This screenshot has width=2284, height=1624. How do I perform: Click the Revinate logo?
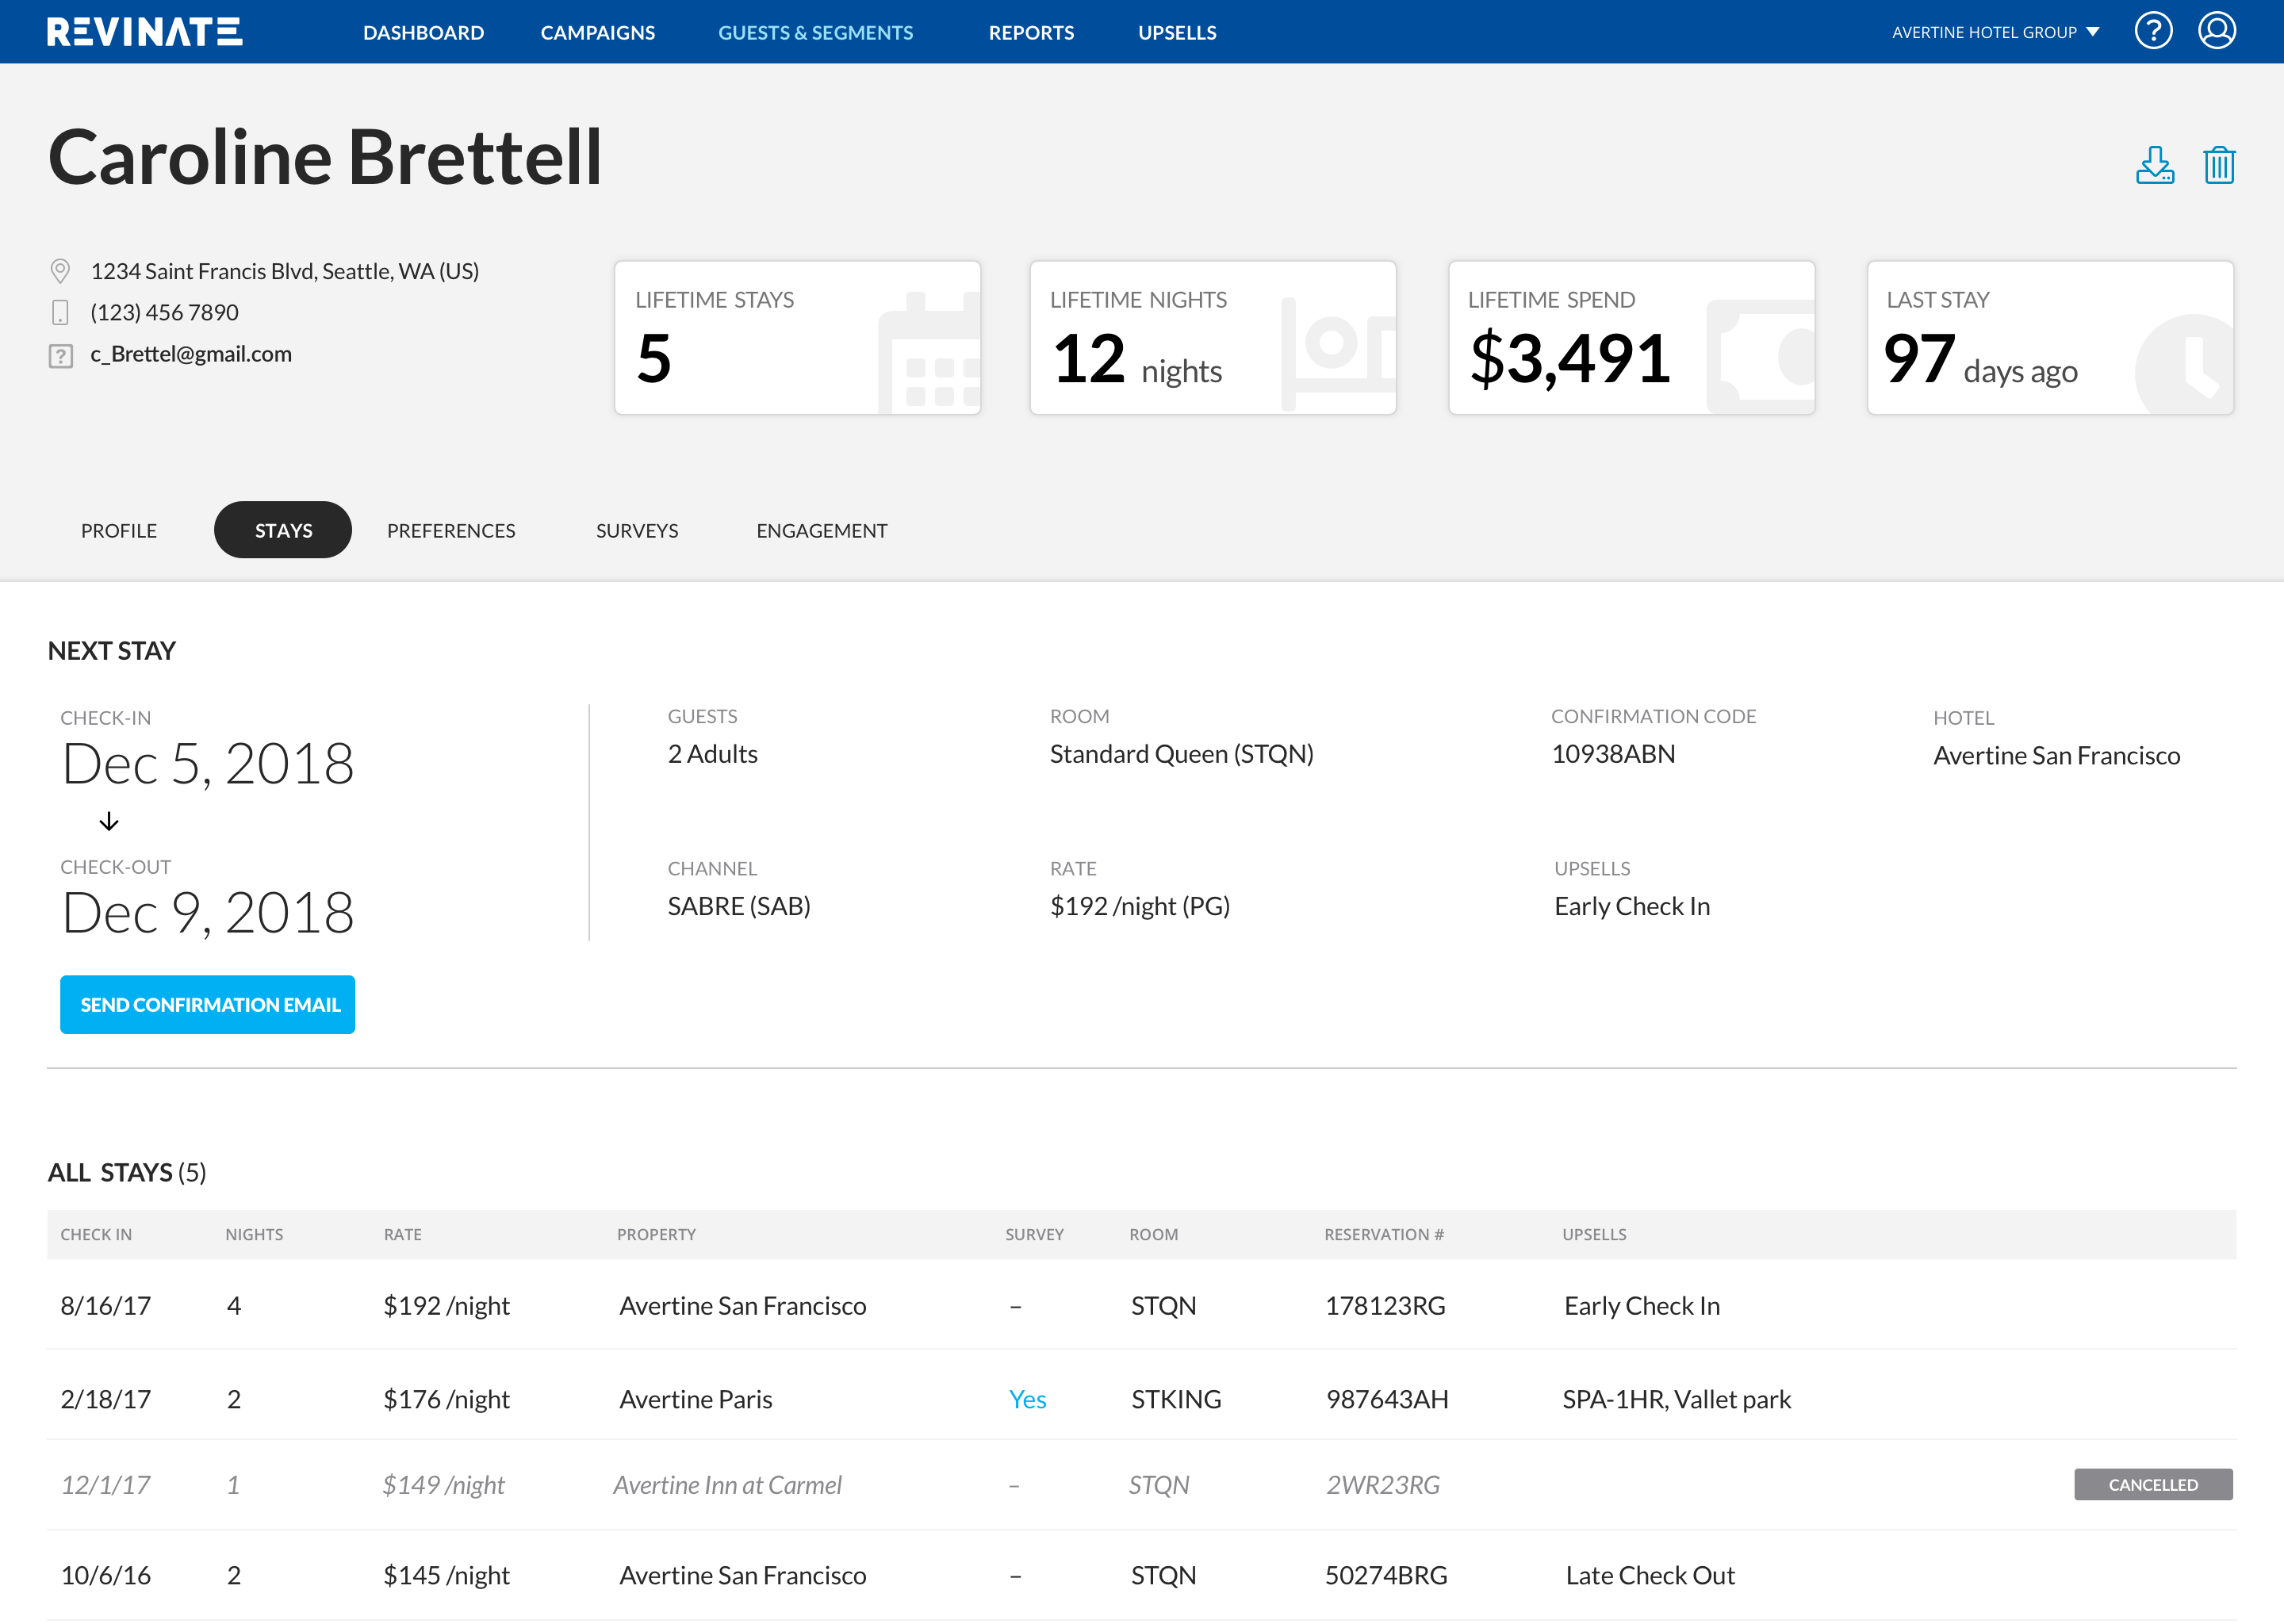tap(144, 32)
